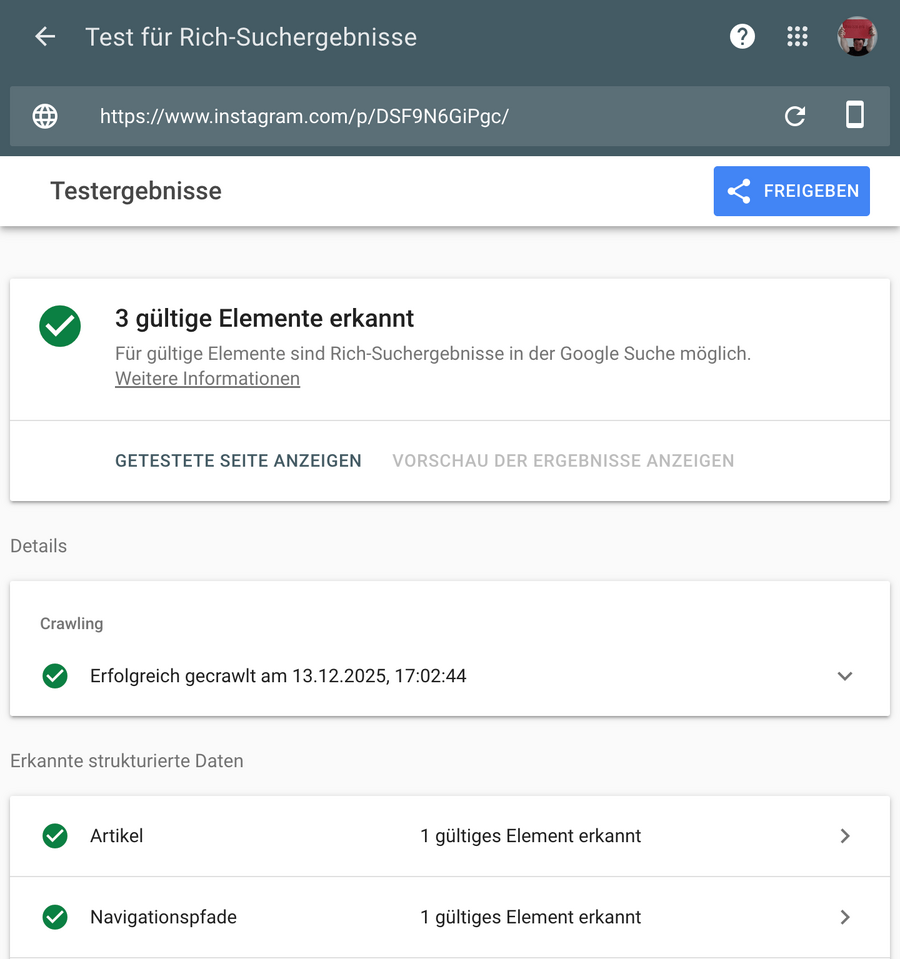Screen dimensions: 900x959
Task: Expand the Crawling details section
Action: [x=844, y=676]
